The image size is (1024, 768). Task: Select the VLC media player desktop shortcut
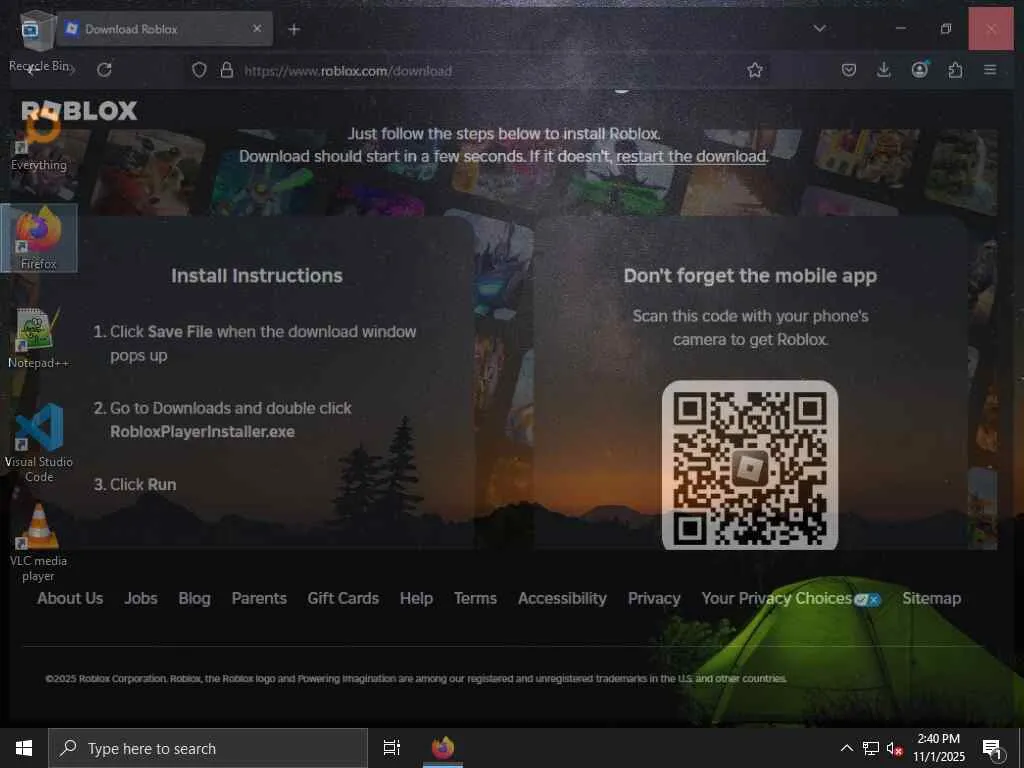(x=39, y=542)
